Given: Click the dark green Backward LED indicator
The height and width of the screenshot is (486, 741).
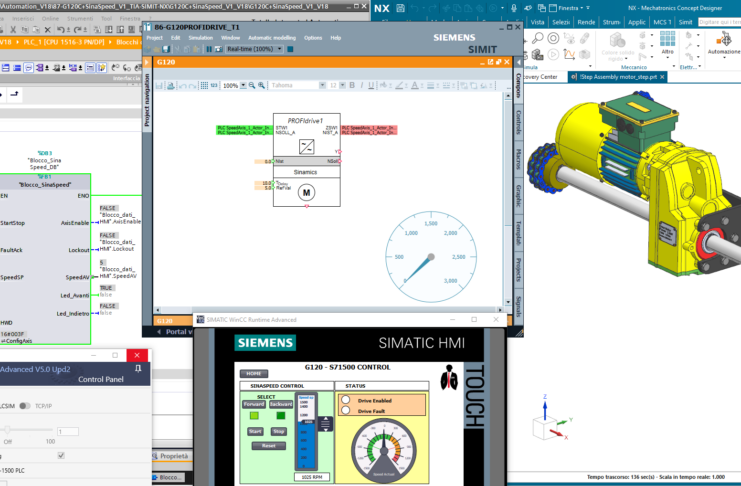Looking at the screenshot, I should coord(281,416).
